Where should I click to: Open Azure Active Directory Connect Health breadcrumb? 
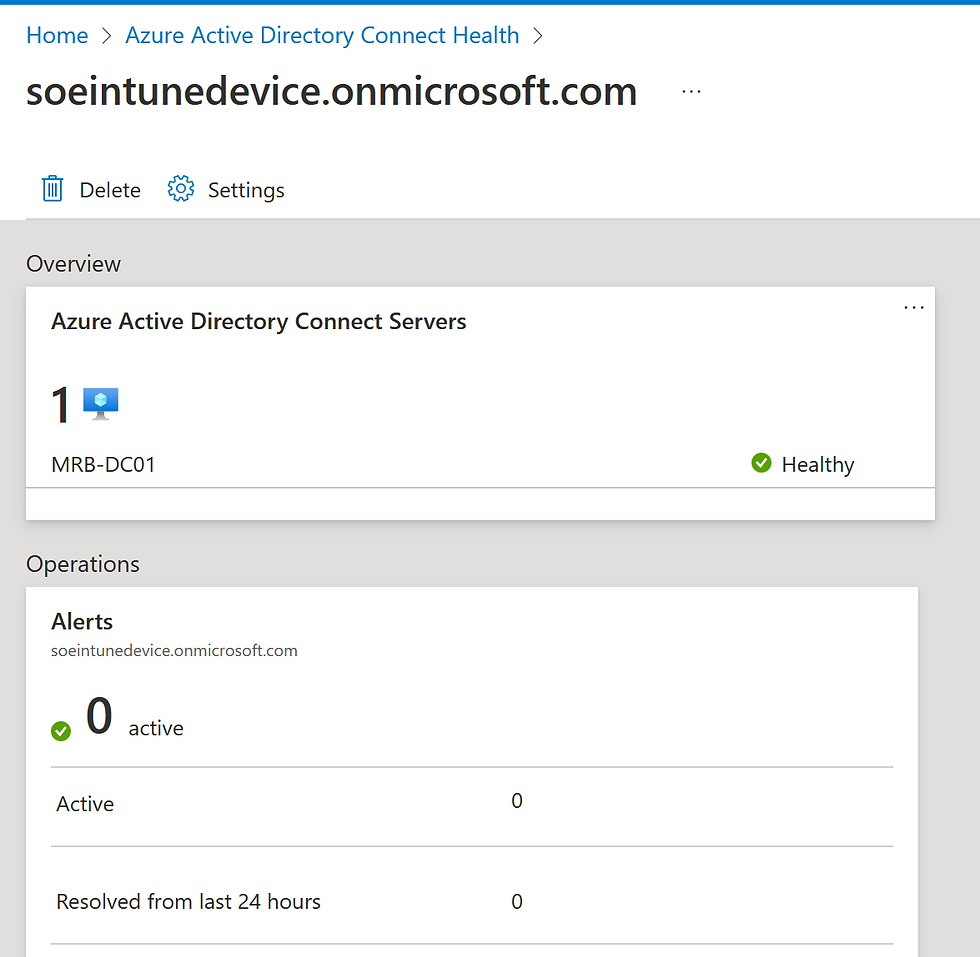coord(322,36)
